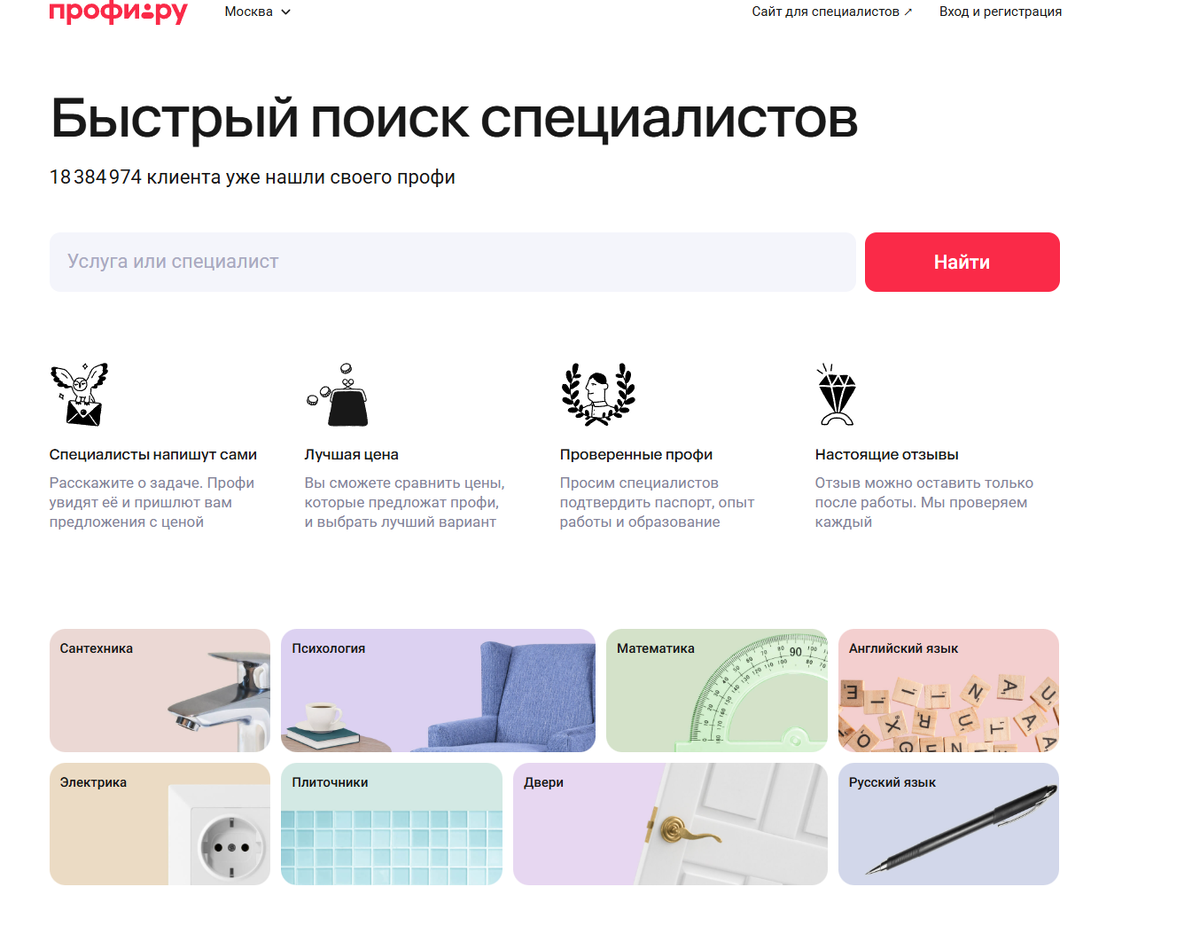The image size is (1200, 942).
Task: Open the Английский язык category tile
Action: coord(948,690)
